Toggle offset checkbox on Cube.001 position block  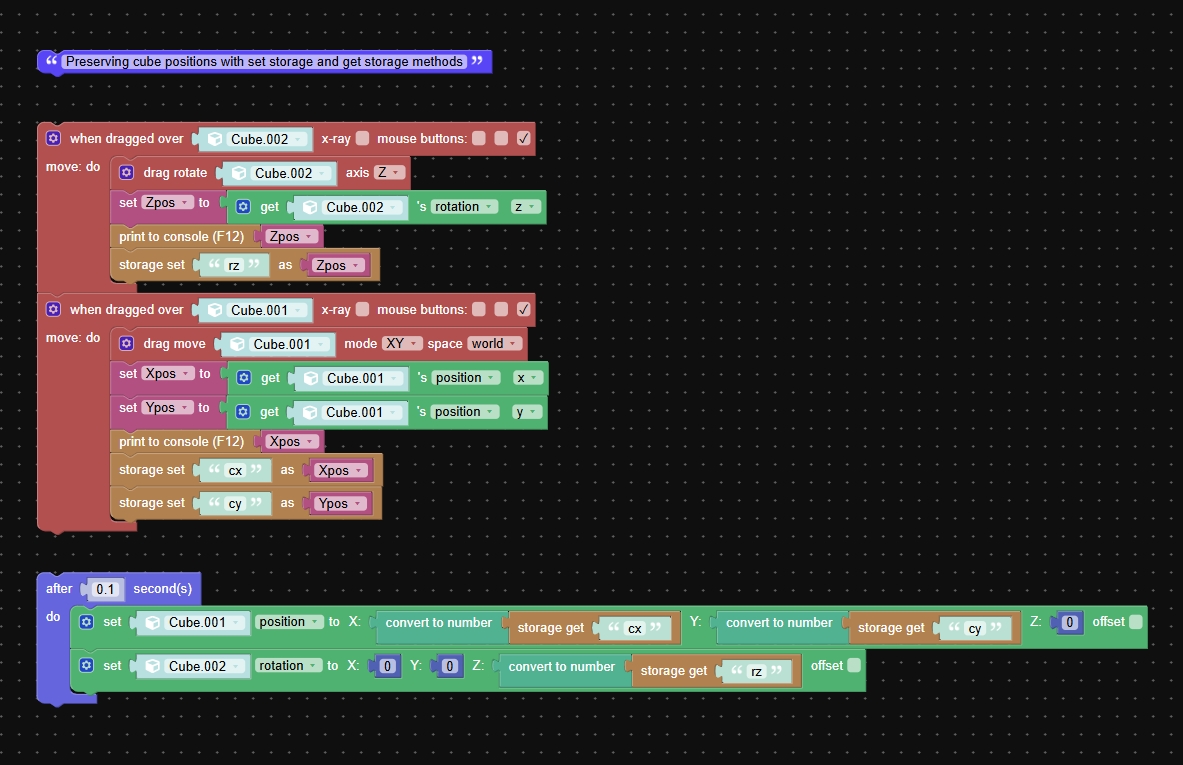[x=1135, y=622]
